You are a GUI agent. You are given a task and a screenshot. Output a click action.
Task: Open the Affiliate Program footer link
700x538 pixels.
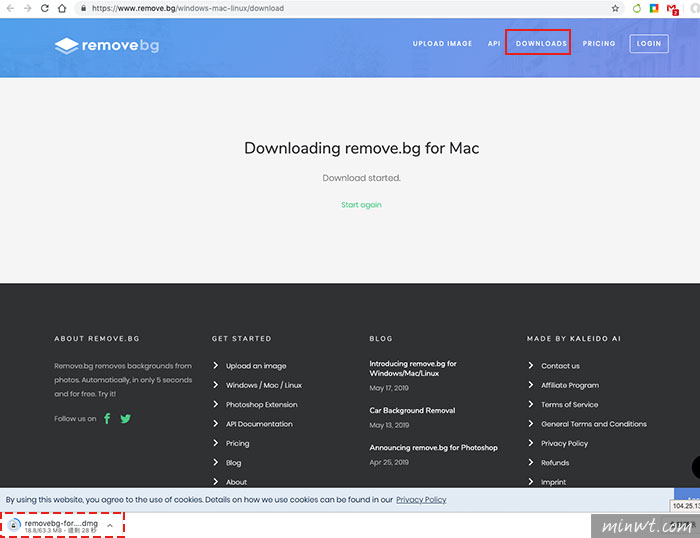pos(570,385)
